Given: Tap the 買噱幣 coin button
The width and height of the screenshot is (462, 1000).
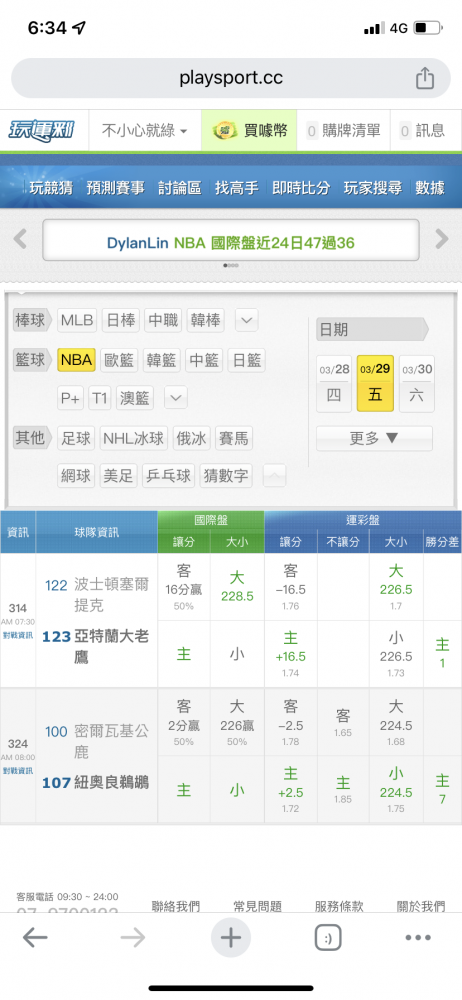Looking at the screenshot, I should 249,131.
